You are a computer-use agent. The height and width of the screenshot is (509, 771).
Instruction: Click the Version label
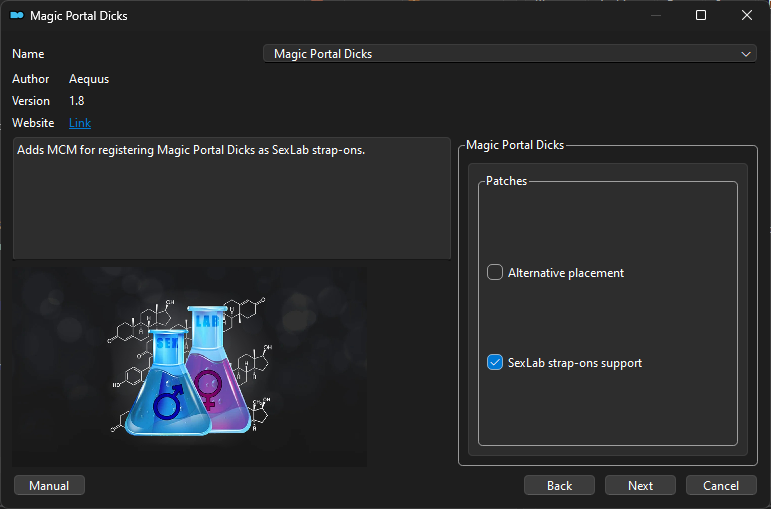(31, 101)
